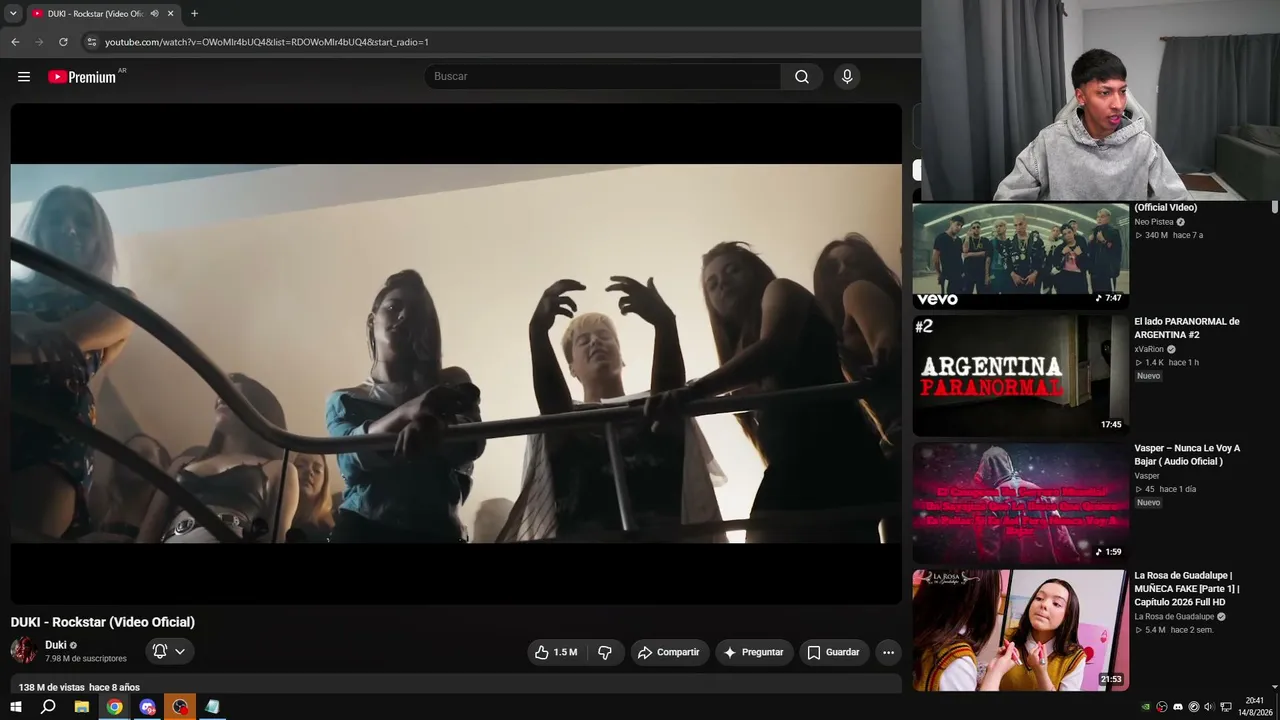Go to YouTube Premium home logo

pyautogui.click(x=83, y=77)
